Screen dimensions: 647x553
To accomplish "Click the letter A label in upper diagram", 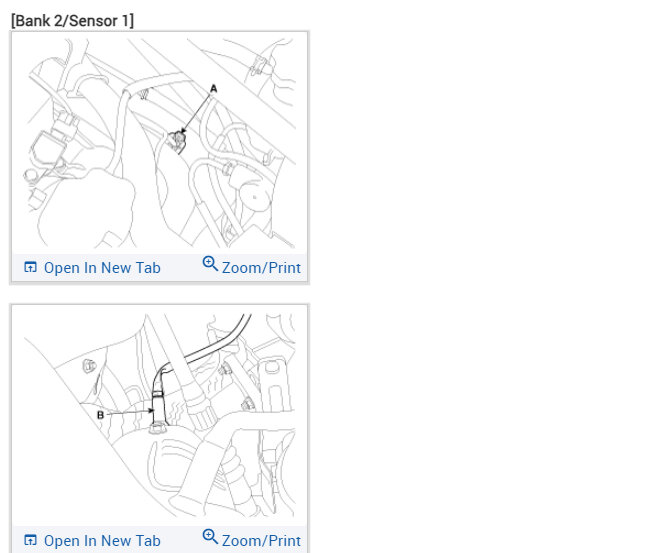I will point(213,88).
